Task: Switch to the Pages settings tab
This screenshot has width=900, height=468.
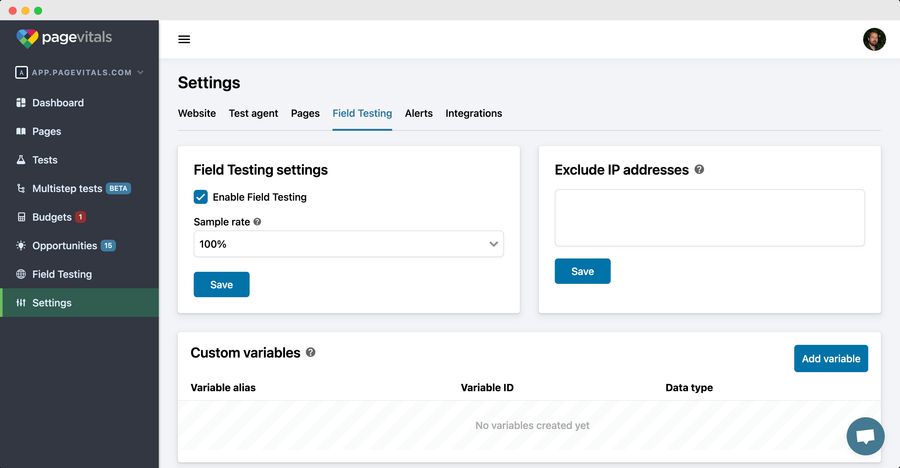Action: pyautogui.click(x=305, y=114)
